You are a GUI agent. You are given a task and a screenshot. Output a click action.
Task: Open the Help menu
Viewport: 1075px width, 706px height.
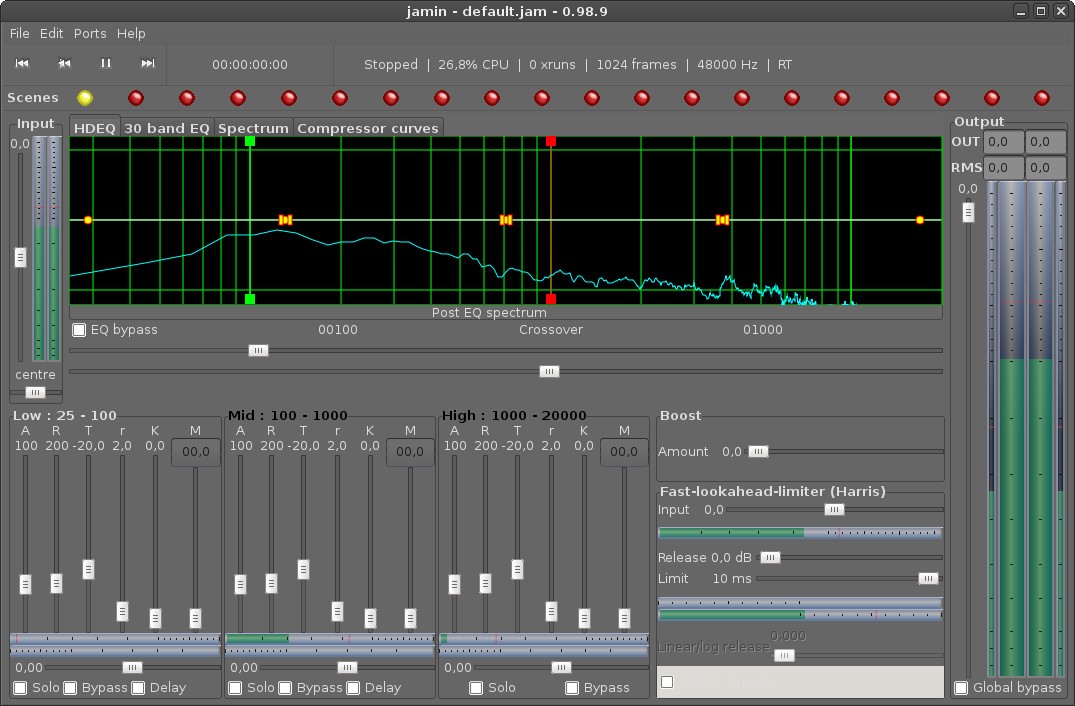point(131,34)
